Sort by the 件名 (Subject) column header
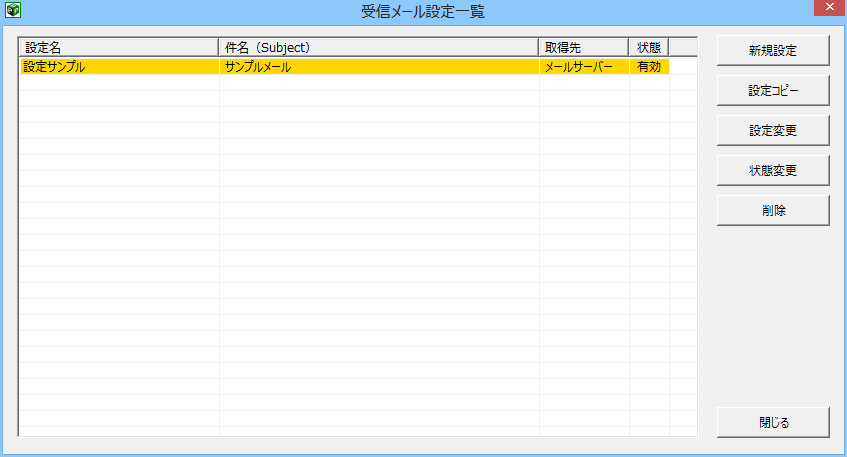This screenshot has width=847, height=457. (379, 48)
